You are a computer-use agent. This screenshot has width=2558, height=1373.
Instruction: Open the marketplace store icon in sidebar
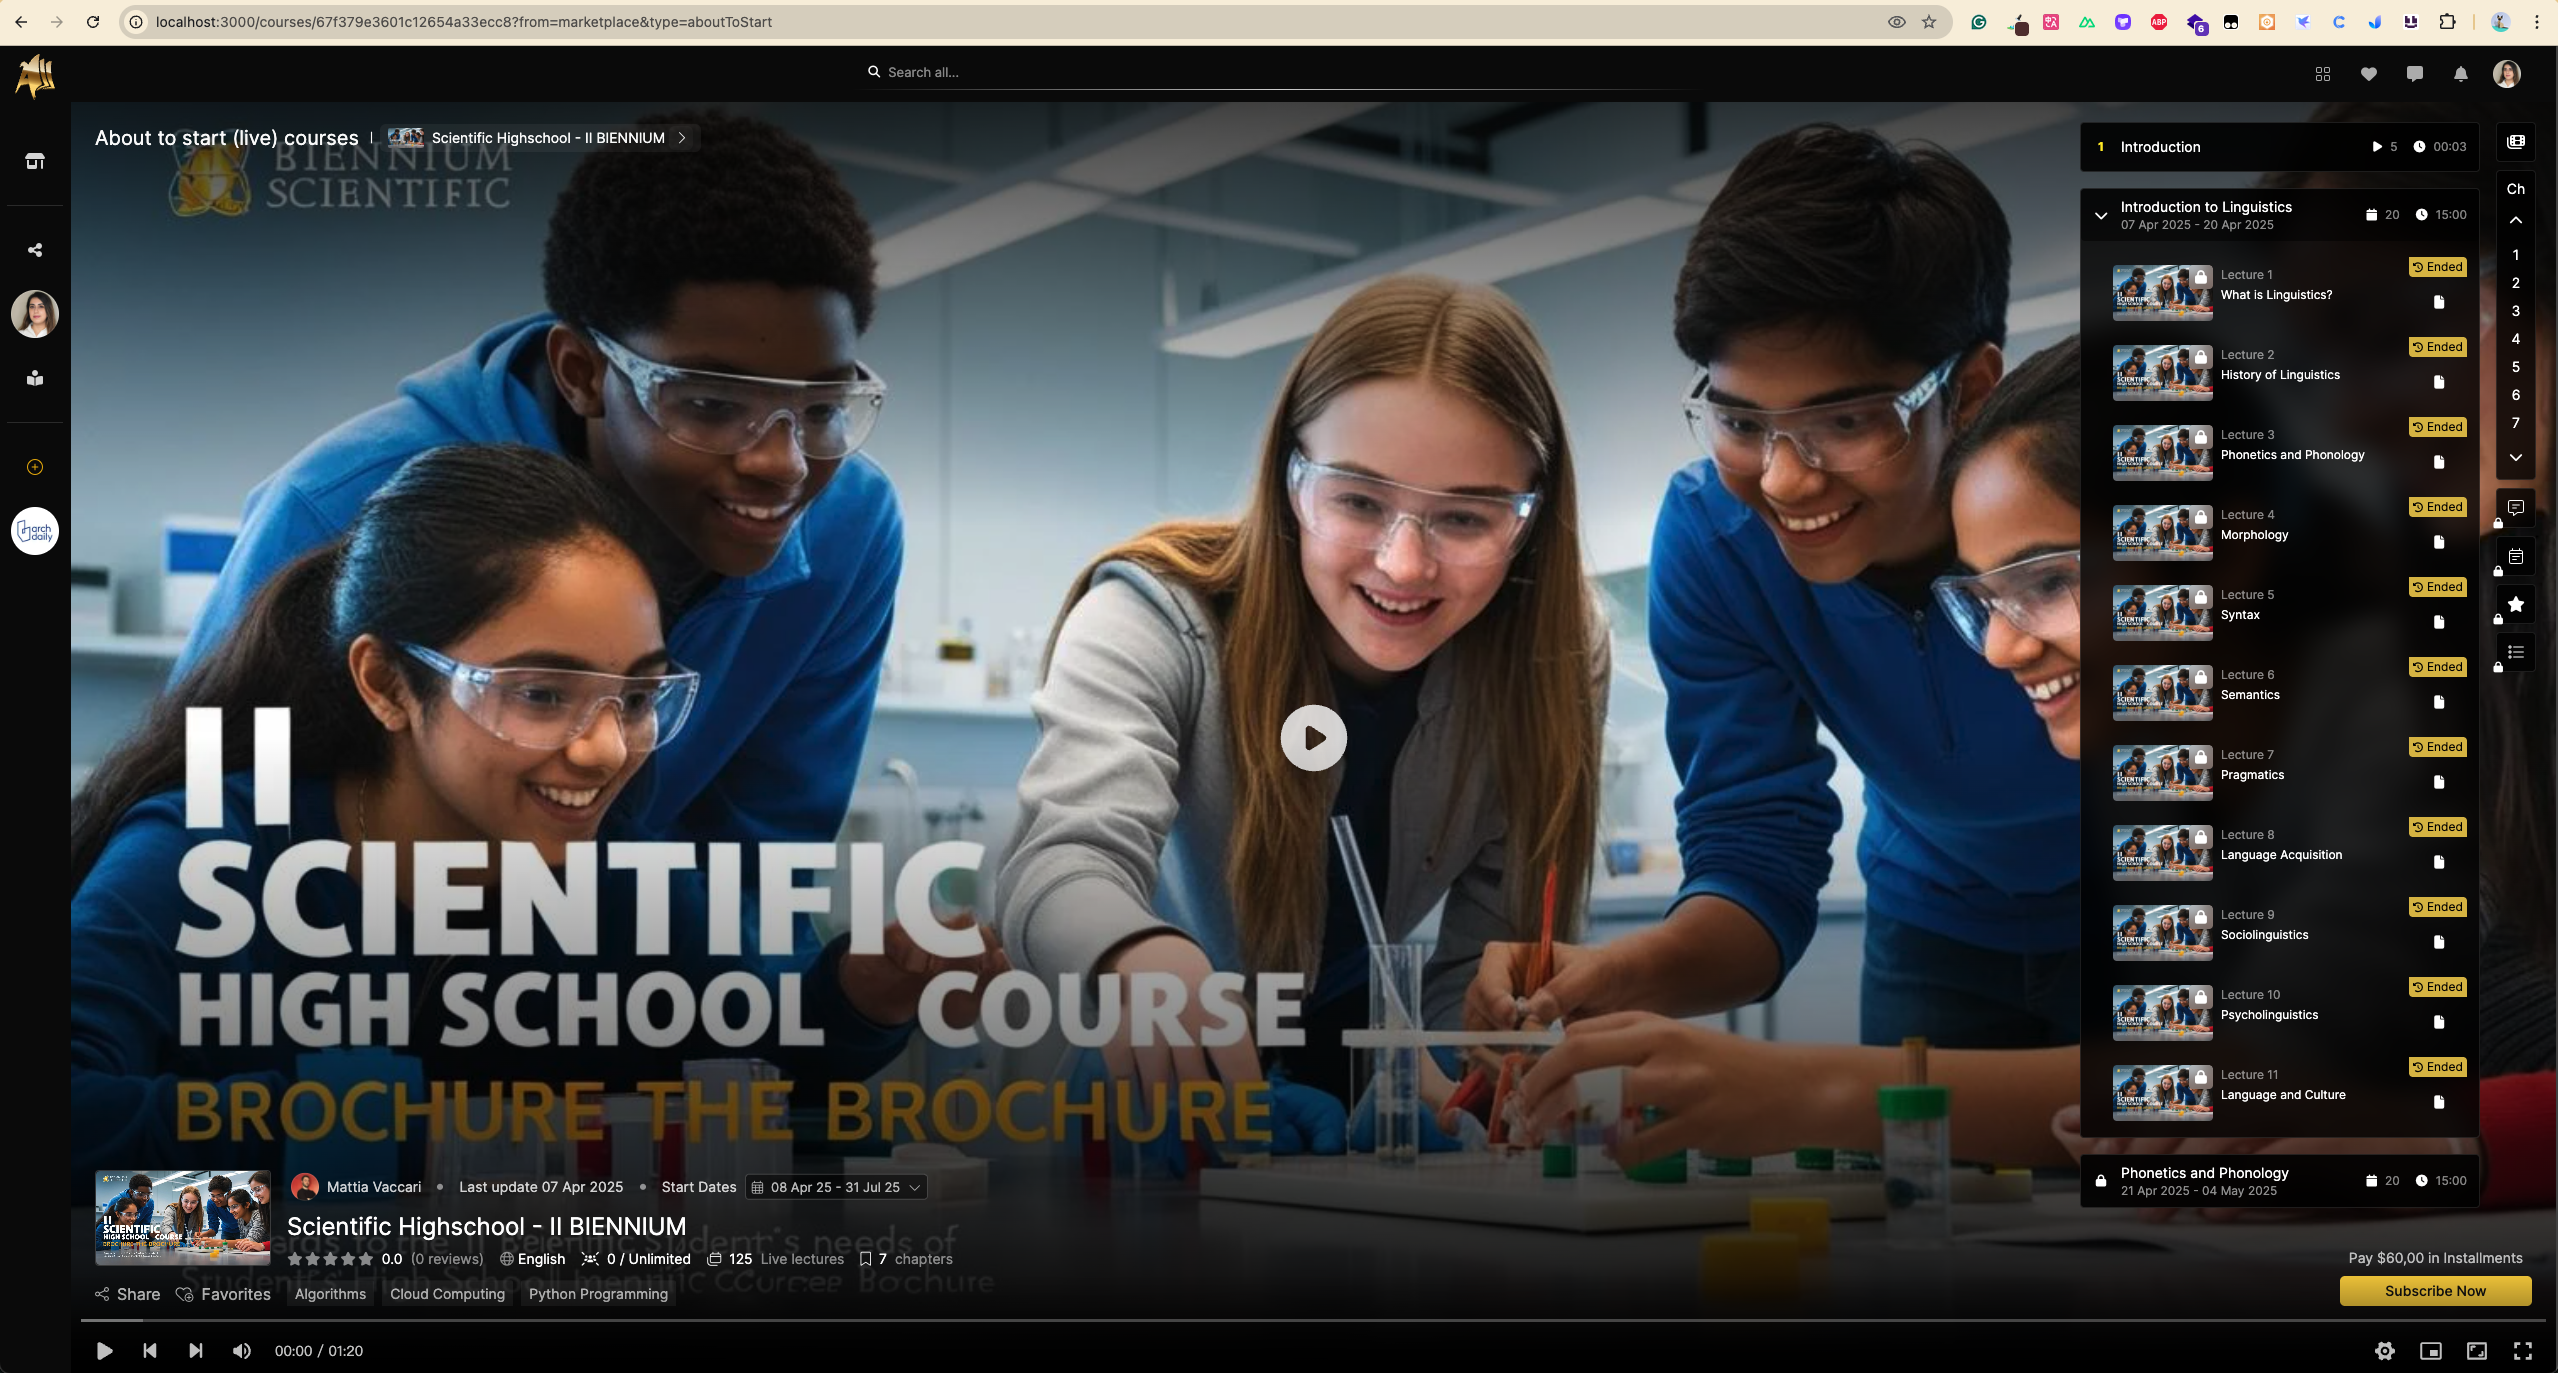[35, 161]
